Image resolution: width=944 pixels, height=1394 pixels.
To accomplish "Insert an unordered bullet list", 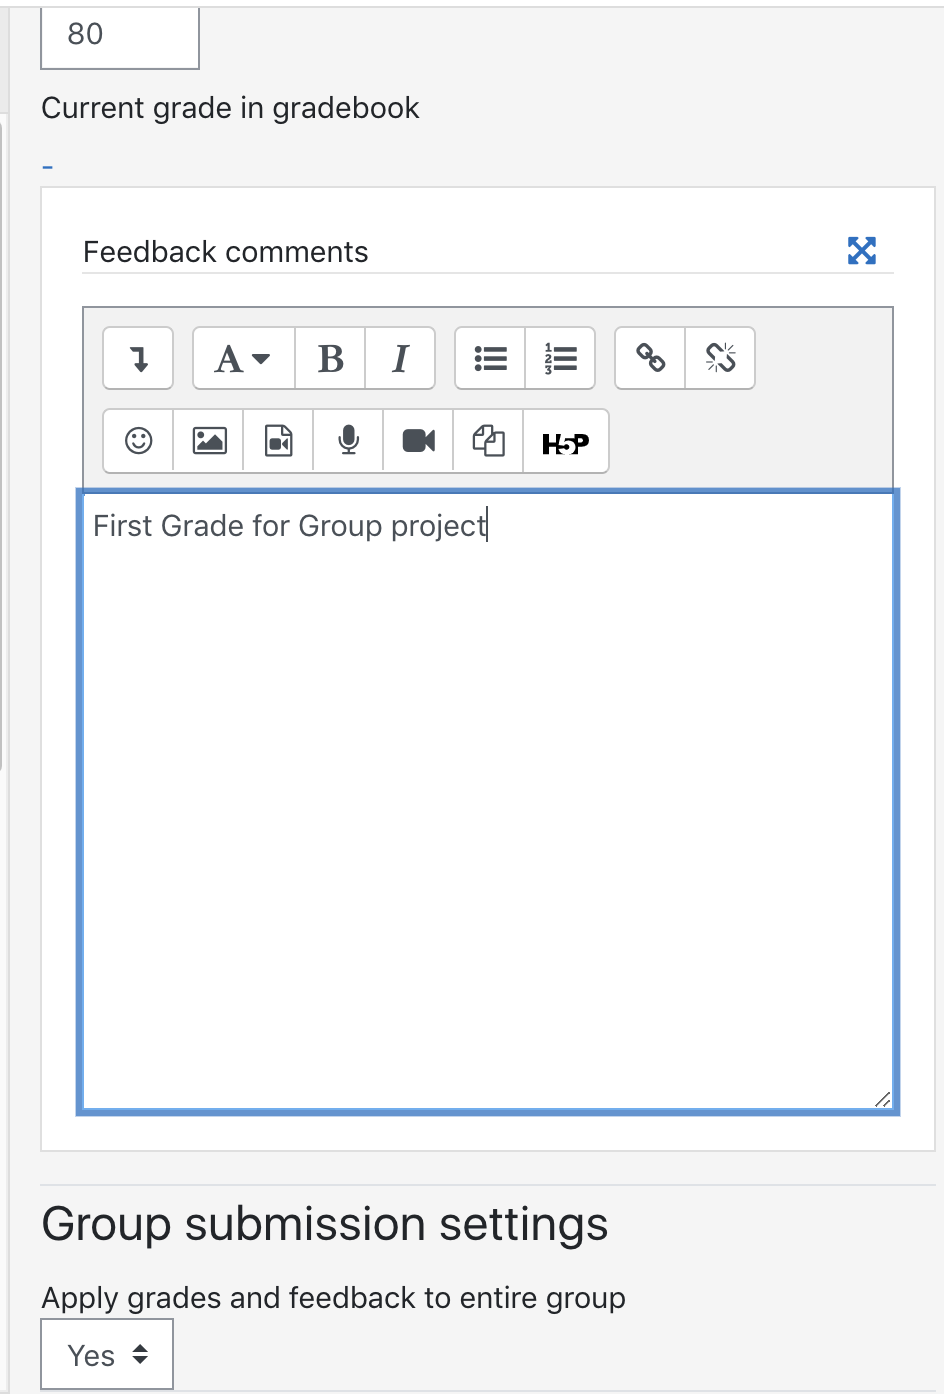I will coord(490,358).
